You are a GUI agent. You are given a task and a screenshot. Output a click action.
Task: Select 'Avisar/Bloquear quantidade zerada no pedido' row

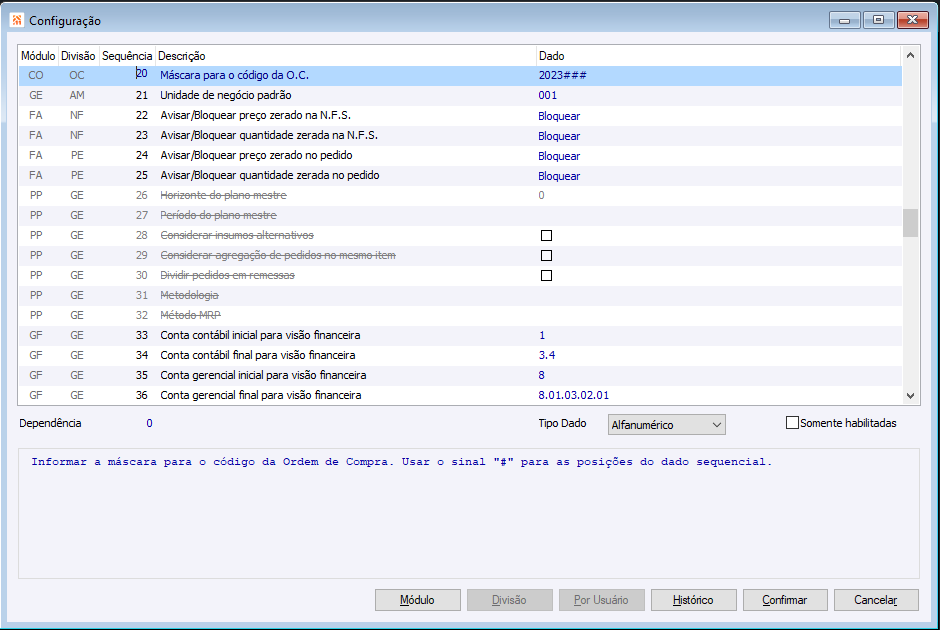tap(460, 176)
